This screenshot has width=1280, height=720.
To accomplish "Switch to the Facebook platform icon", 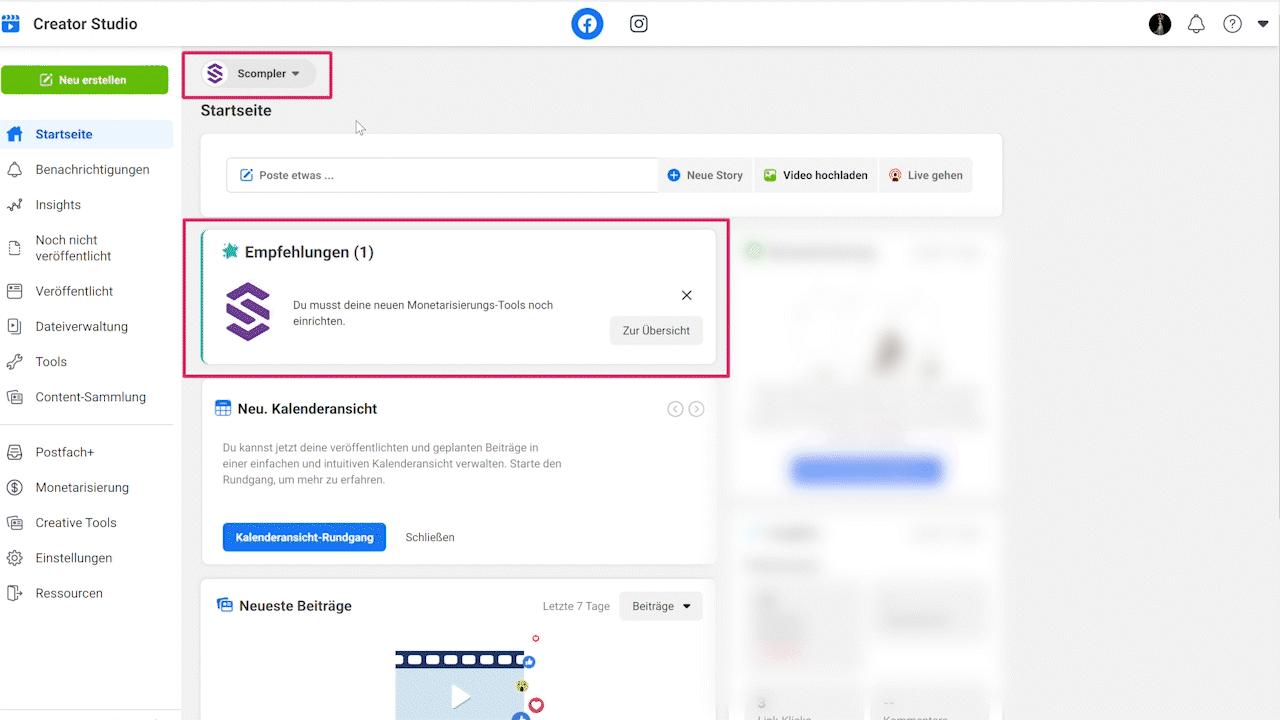I will [587, 24].
